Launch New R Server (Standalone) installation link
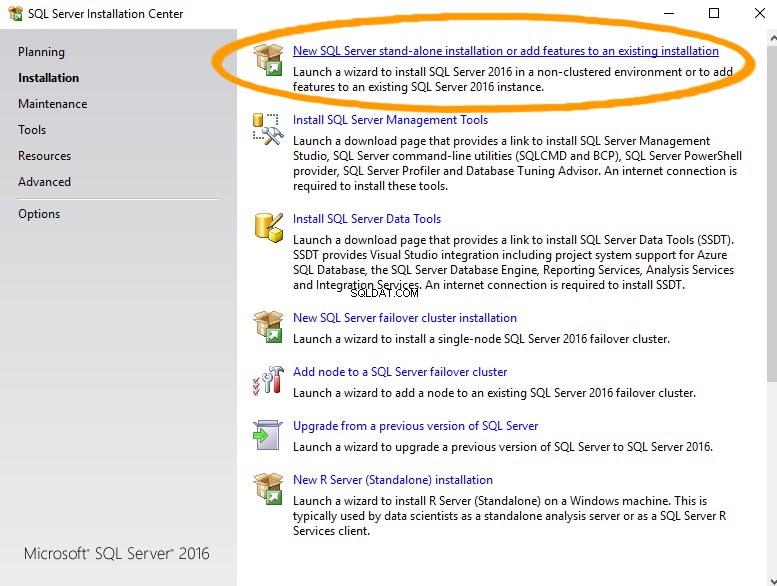Viewport: 777px width, 586px height. [392, 480]
